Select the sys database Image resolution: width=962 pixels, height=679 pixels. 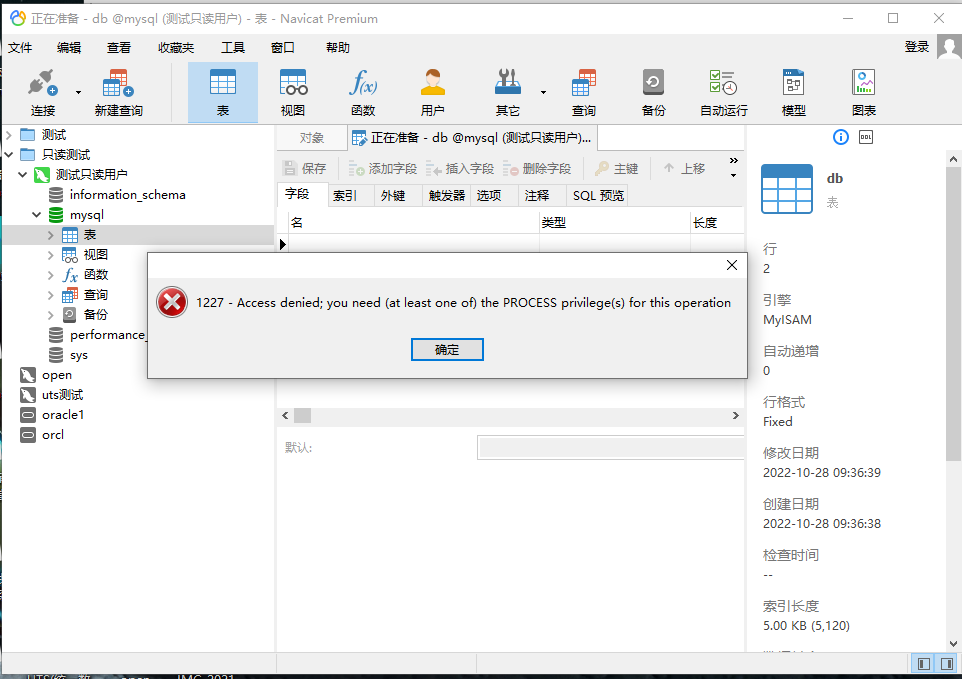tap(79, 355)
